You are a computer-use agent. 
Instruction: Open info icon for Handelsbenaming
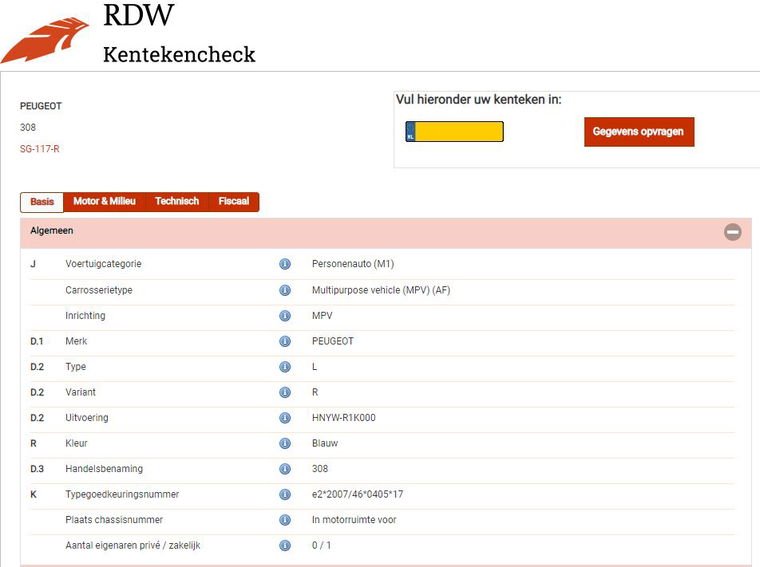coord(285,469)
